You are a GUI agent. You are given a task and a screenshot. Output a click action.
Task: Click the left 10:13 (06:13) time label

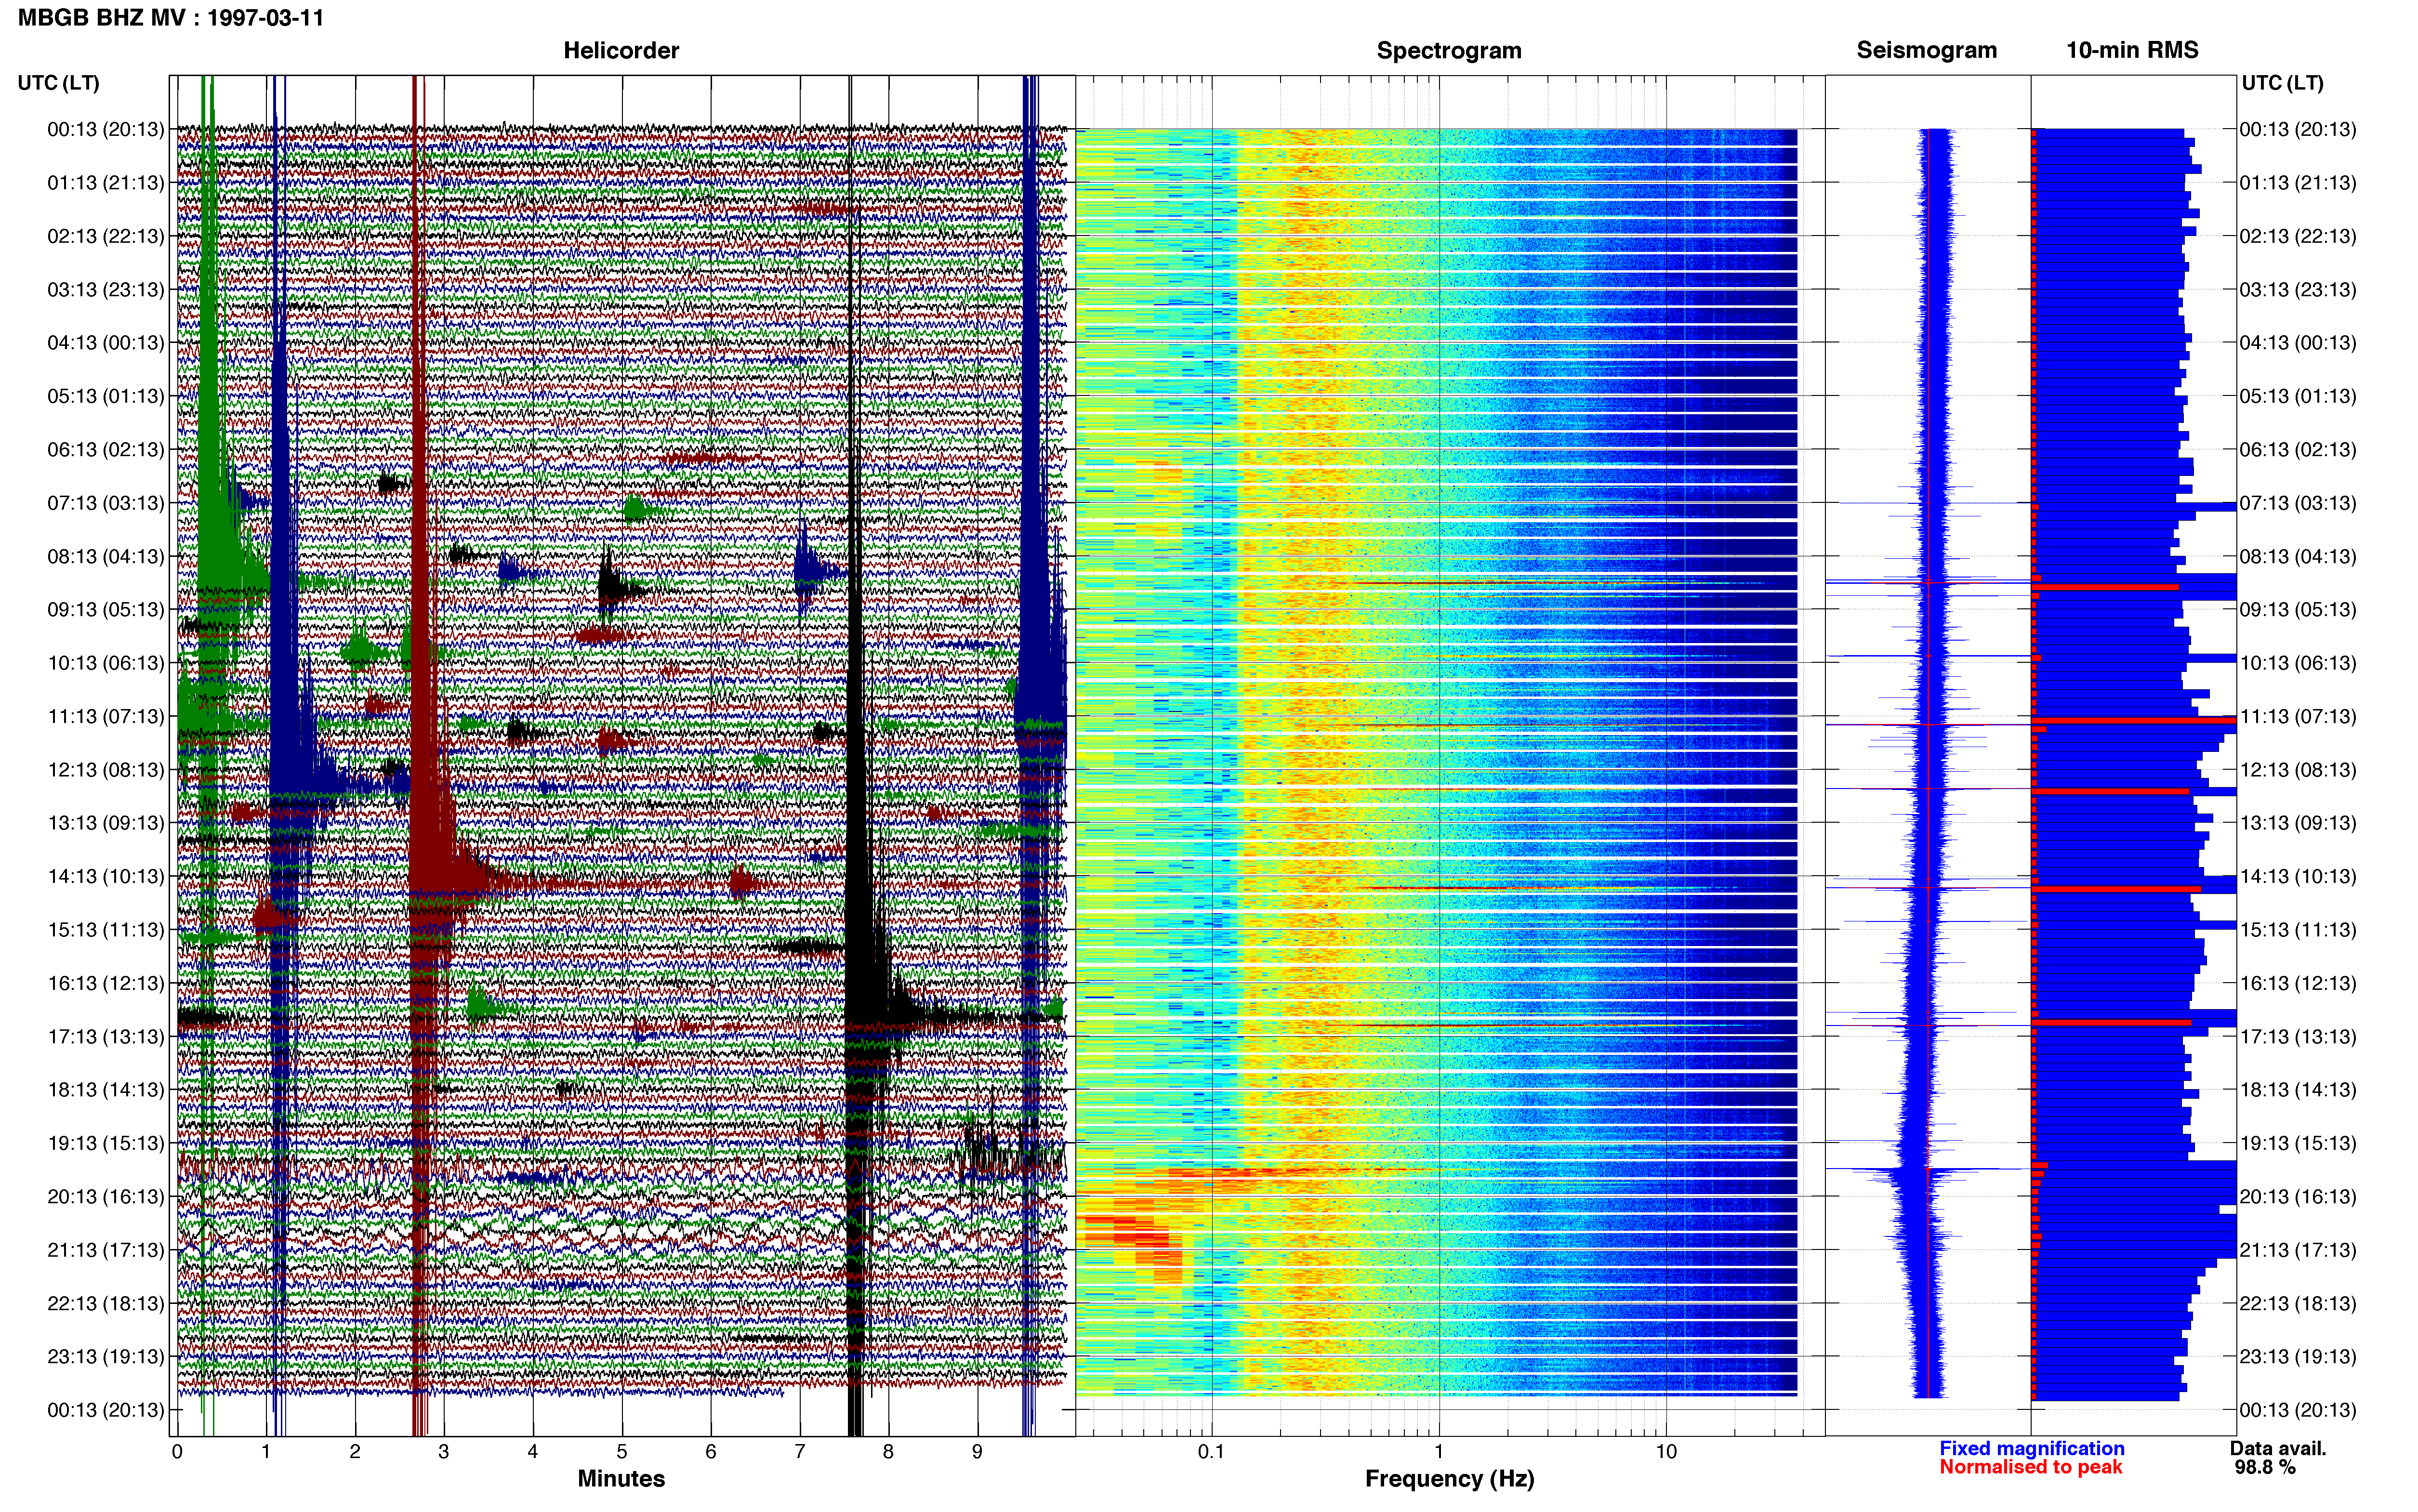click(x=106, y=663)
